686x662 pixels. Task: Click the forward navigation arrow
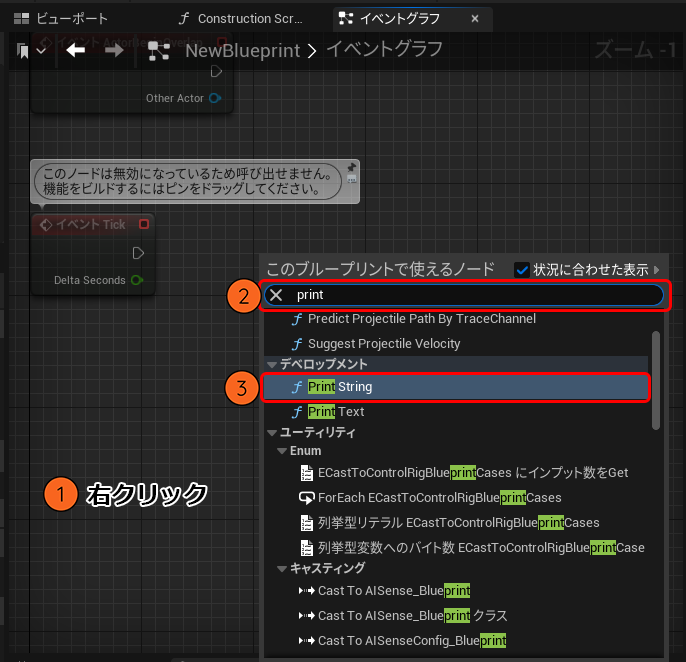tap(114, 50)
